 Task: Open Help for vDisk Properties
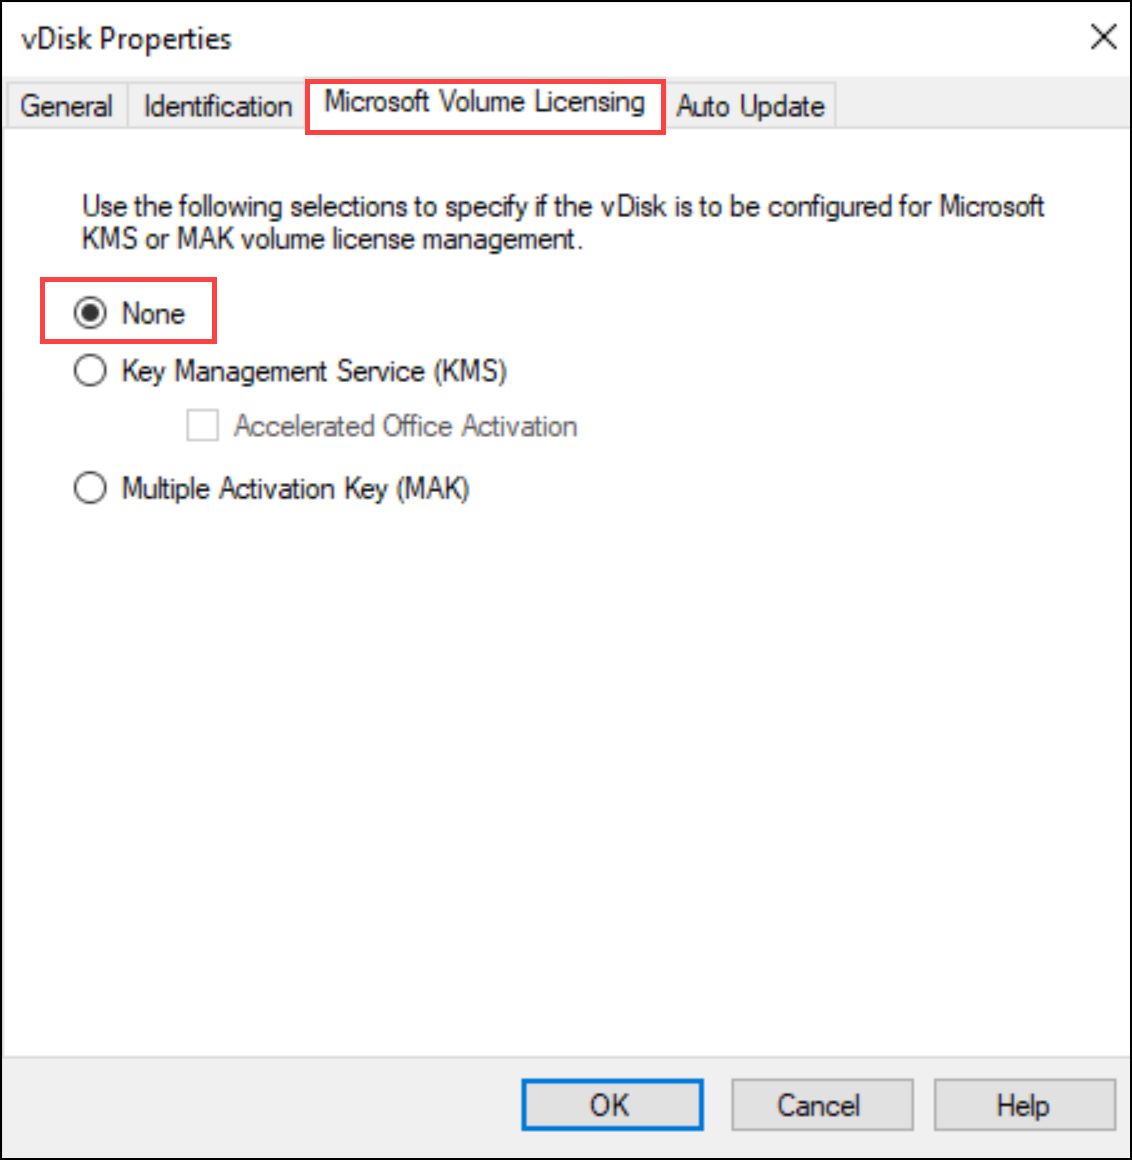tap(1024, 1105)
